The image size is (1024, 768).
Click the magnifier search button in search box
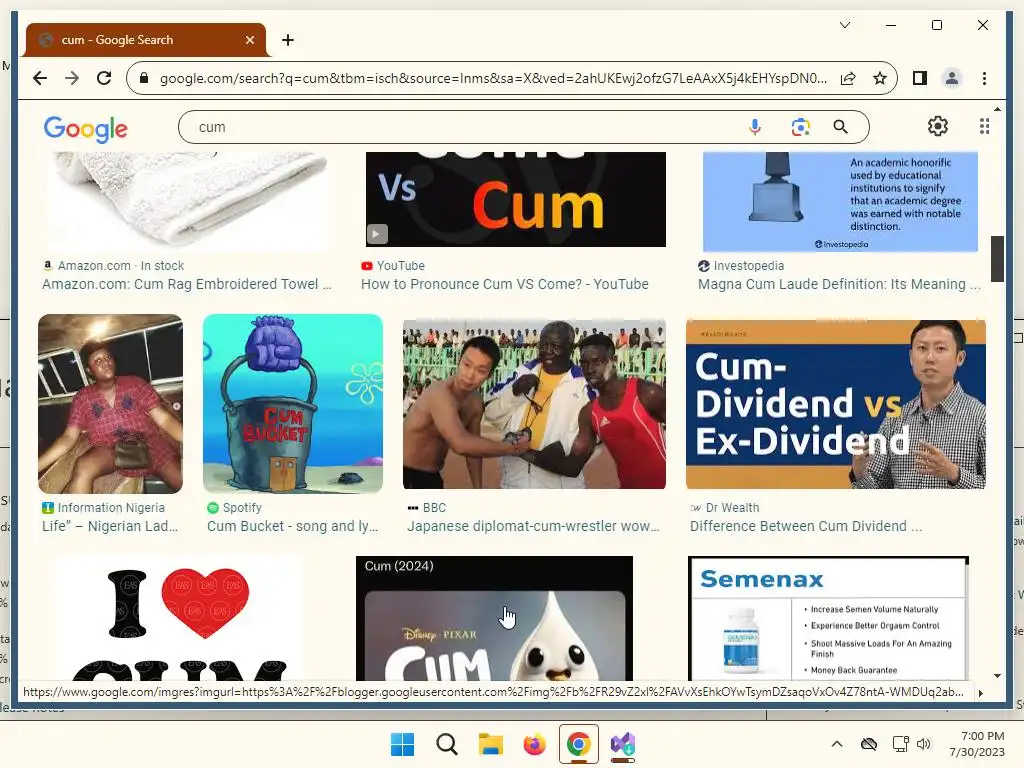(x=840, y=127)
